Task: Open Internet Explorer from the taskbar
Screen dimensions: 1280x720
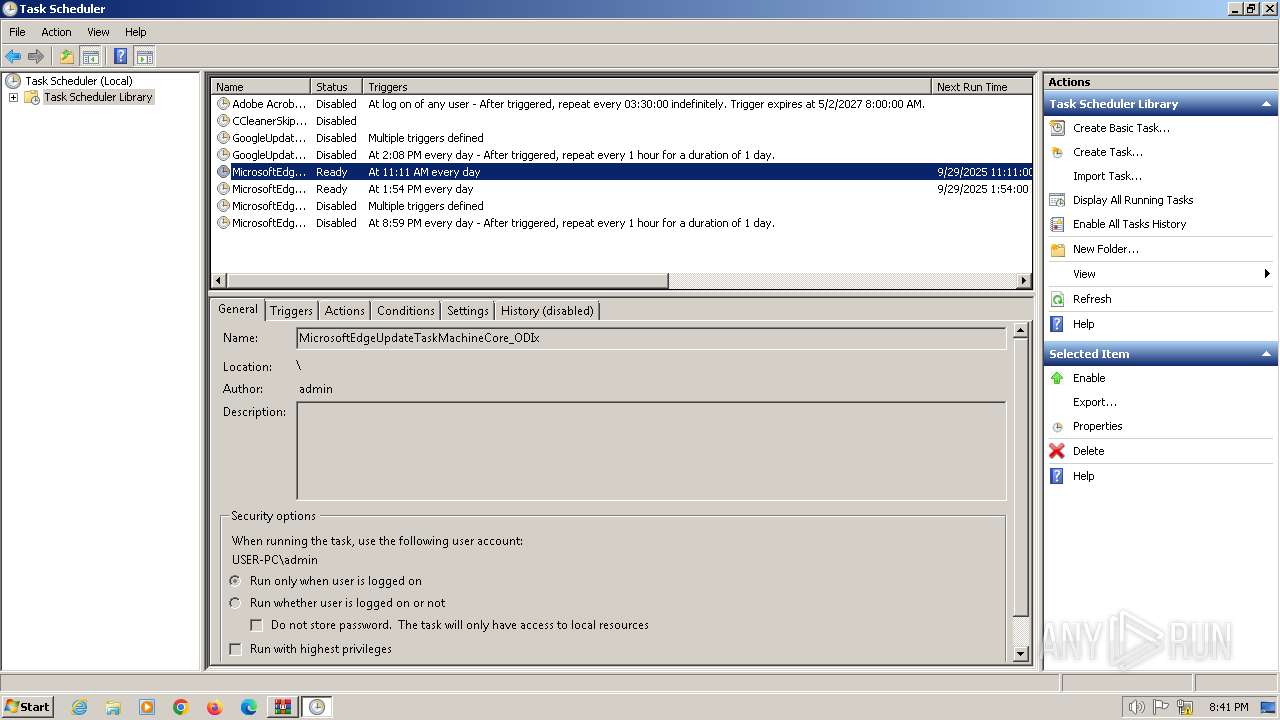Action: [x=79, y=707]
